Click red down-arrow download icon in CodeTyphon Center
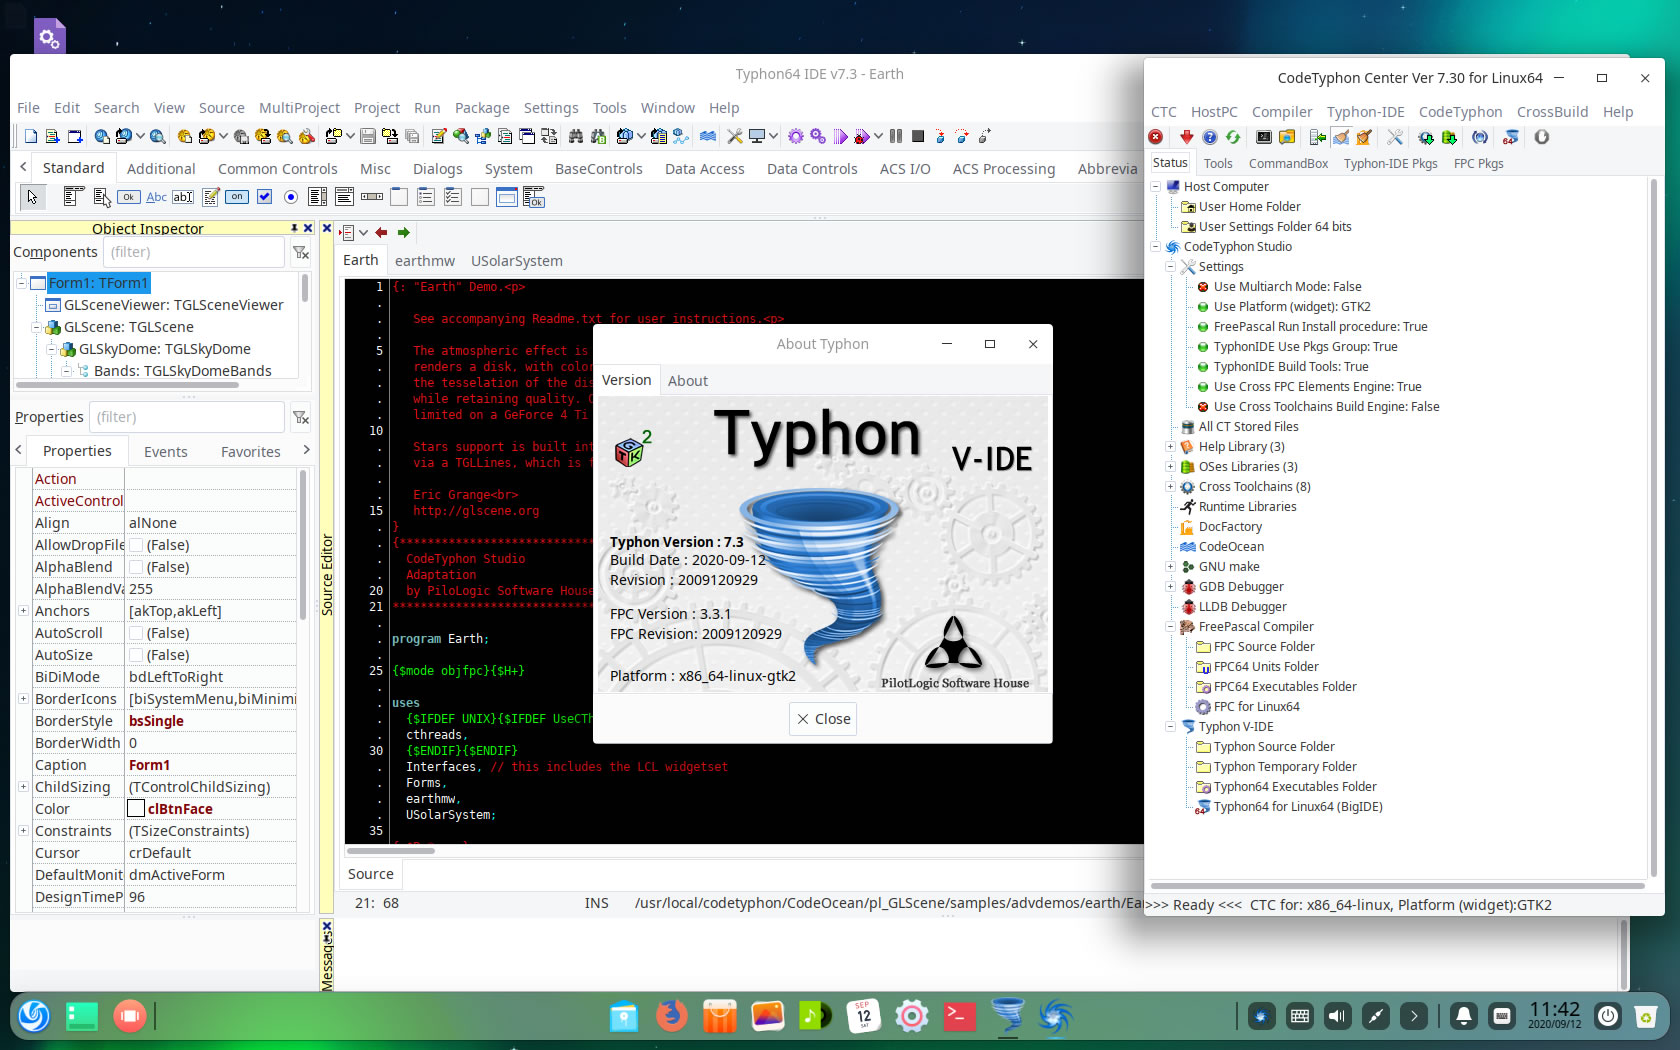1680x1050 pixels. (x=1186, y=137)
